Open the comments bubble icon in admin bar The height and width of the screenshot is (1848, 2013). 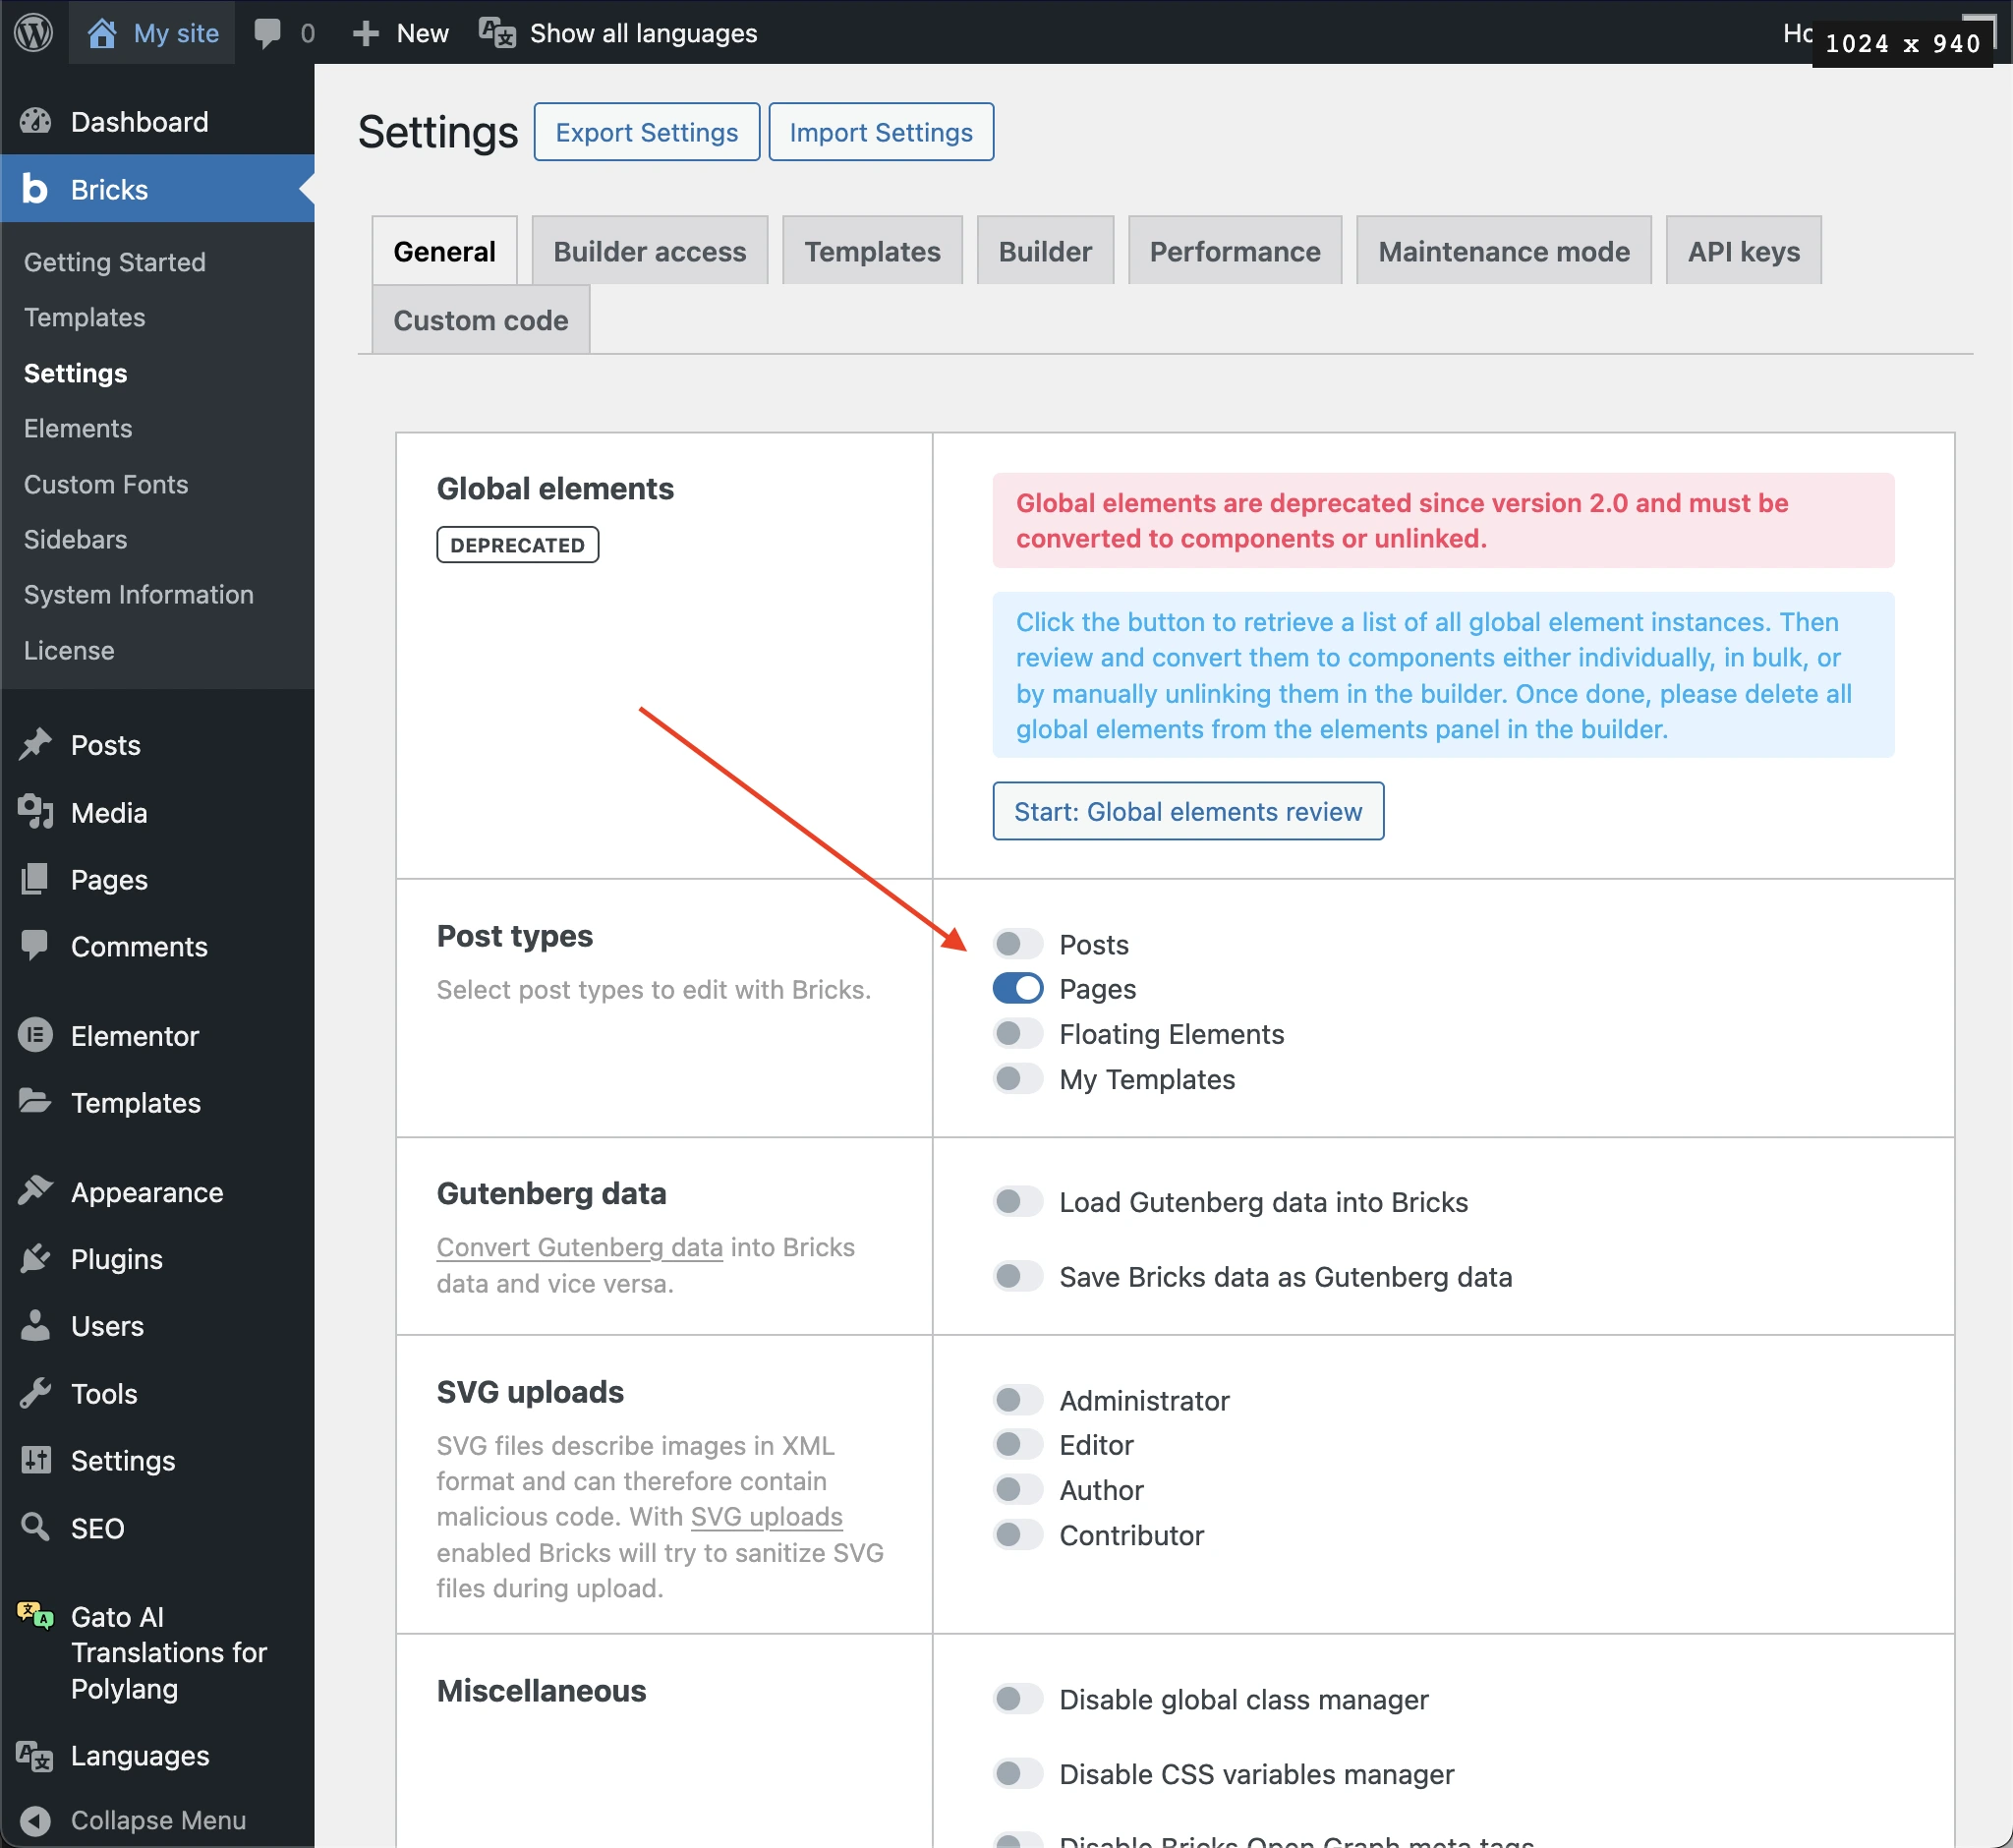tap(267, 32)
